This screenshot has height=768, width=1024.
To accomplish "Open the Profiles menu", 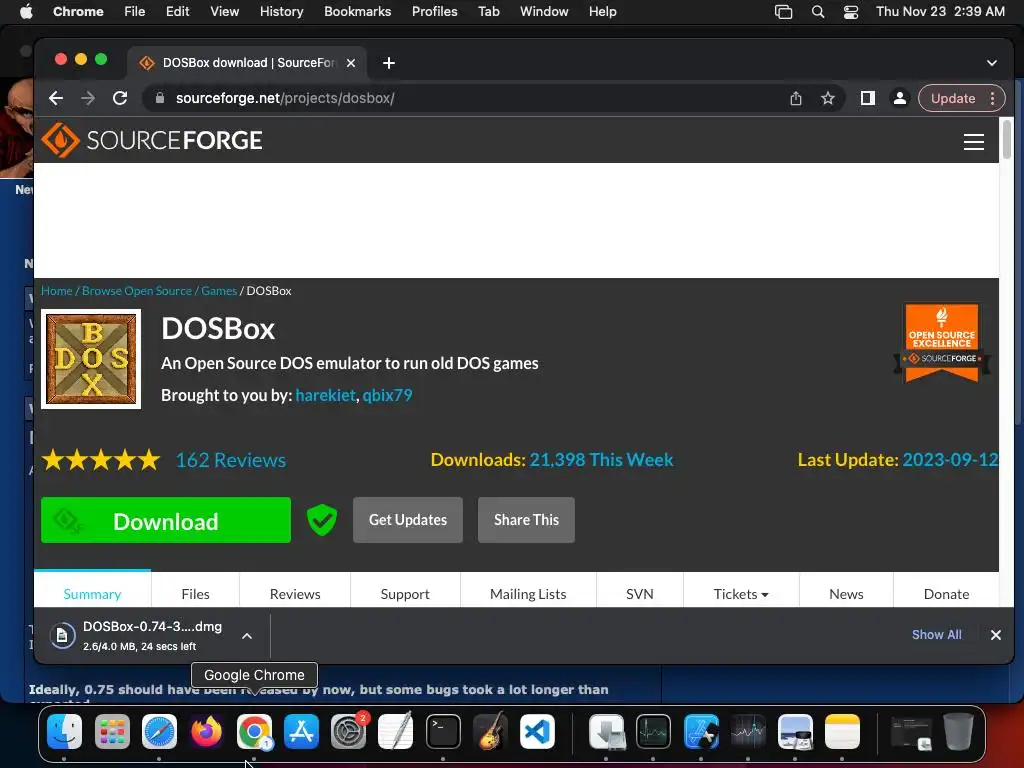I will [434, 12].
